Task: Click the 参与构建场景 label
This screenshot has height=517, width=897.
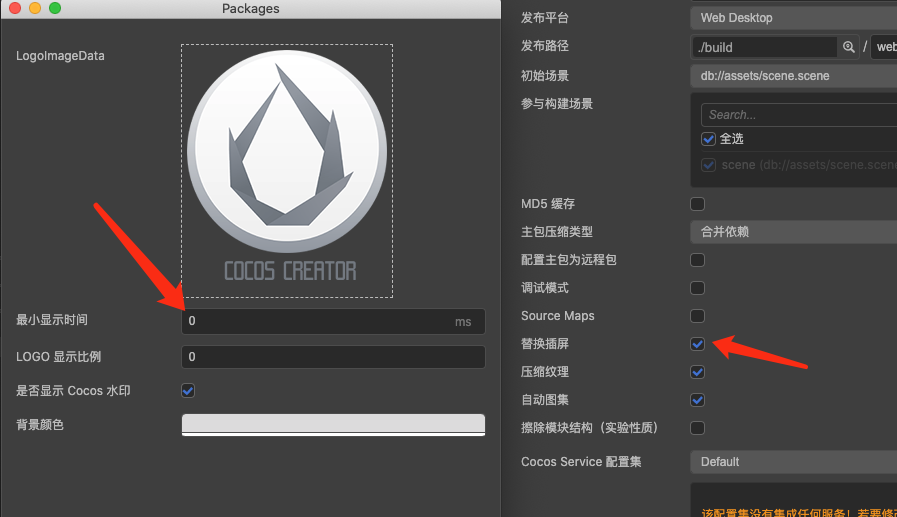Action: [x=557, y=104]
